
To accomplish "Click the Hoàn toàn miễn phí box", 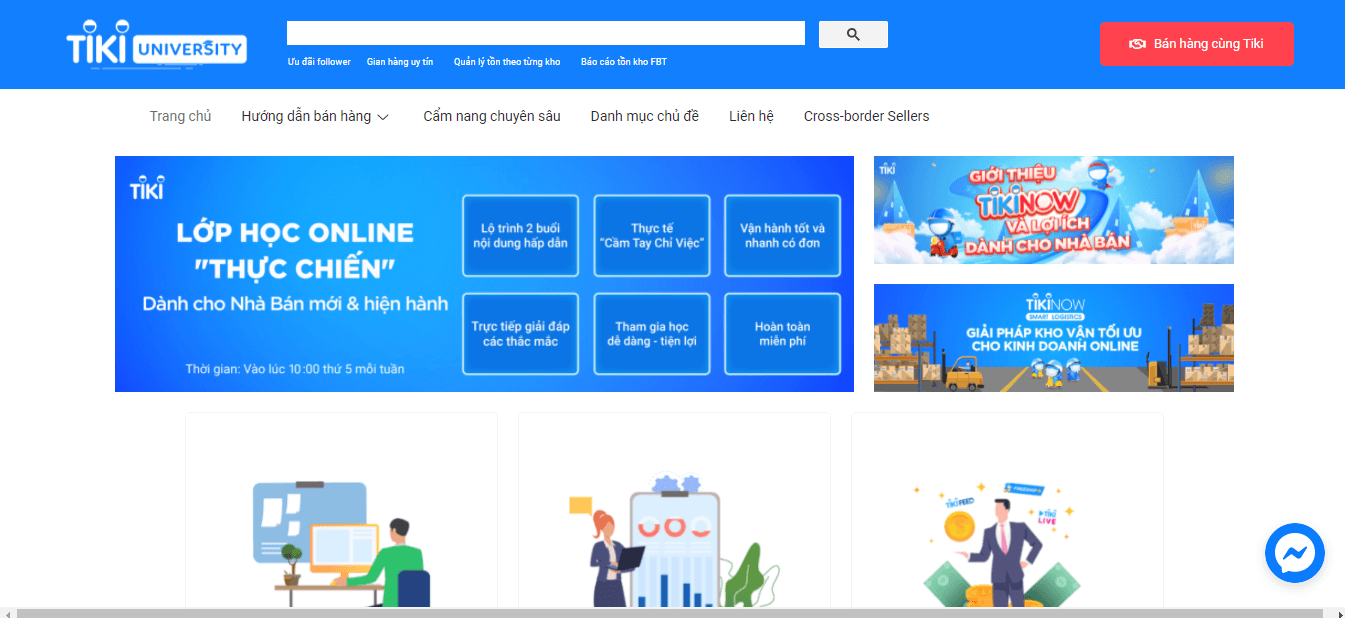I will pyautogui.click(x=783, y=334).
